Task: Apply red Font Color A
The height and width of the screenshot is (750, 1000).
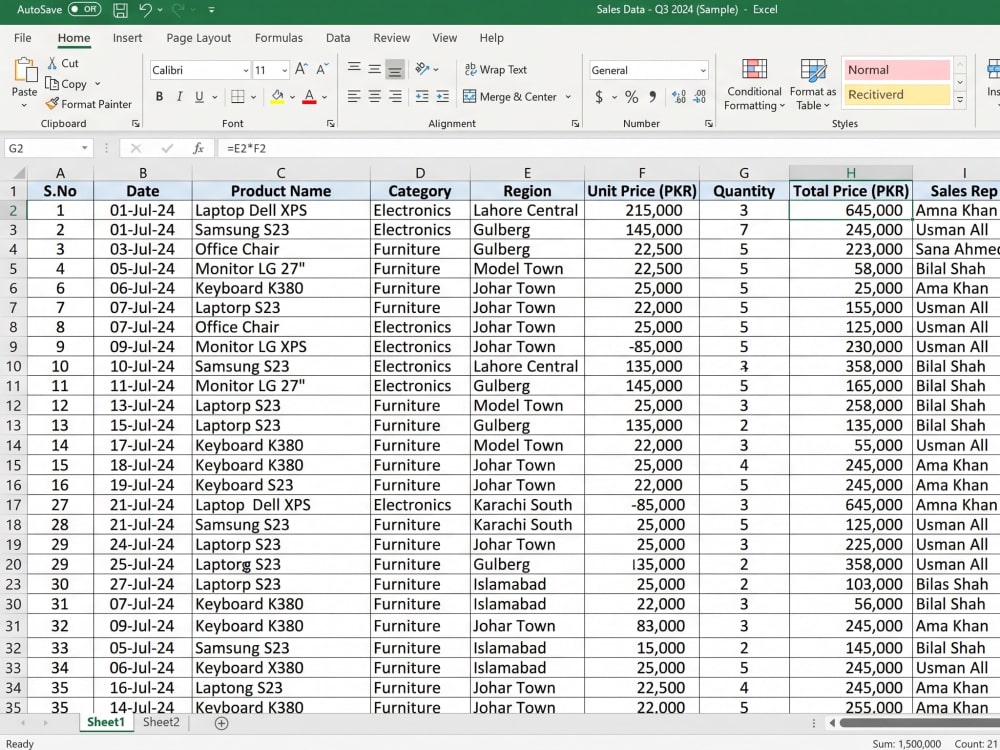Action: pyautogui.click(x=309, y=97)
